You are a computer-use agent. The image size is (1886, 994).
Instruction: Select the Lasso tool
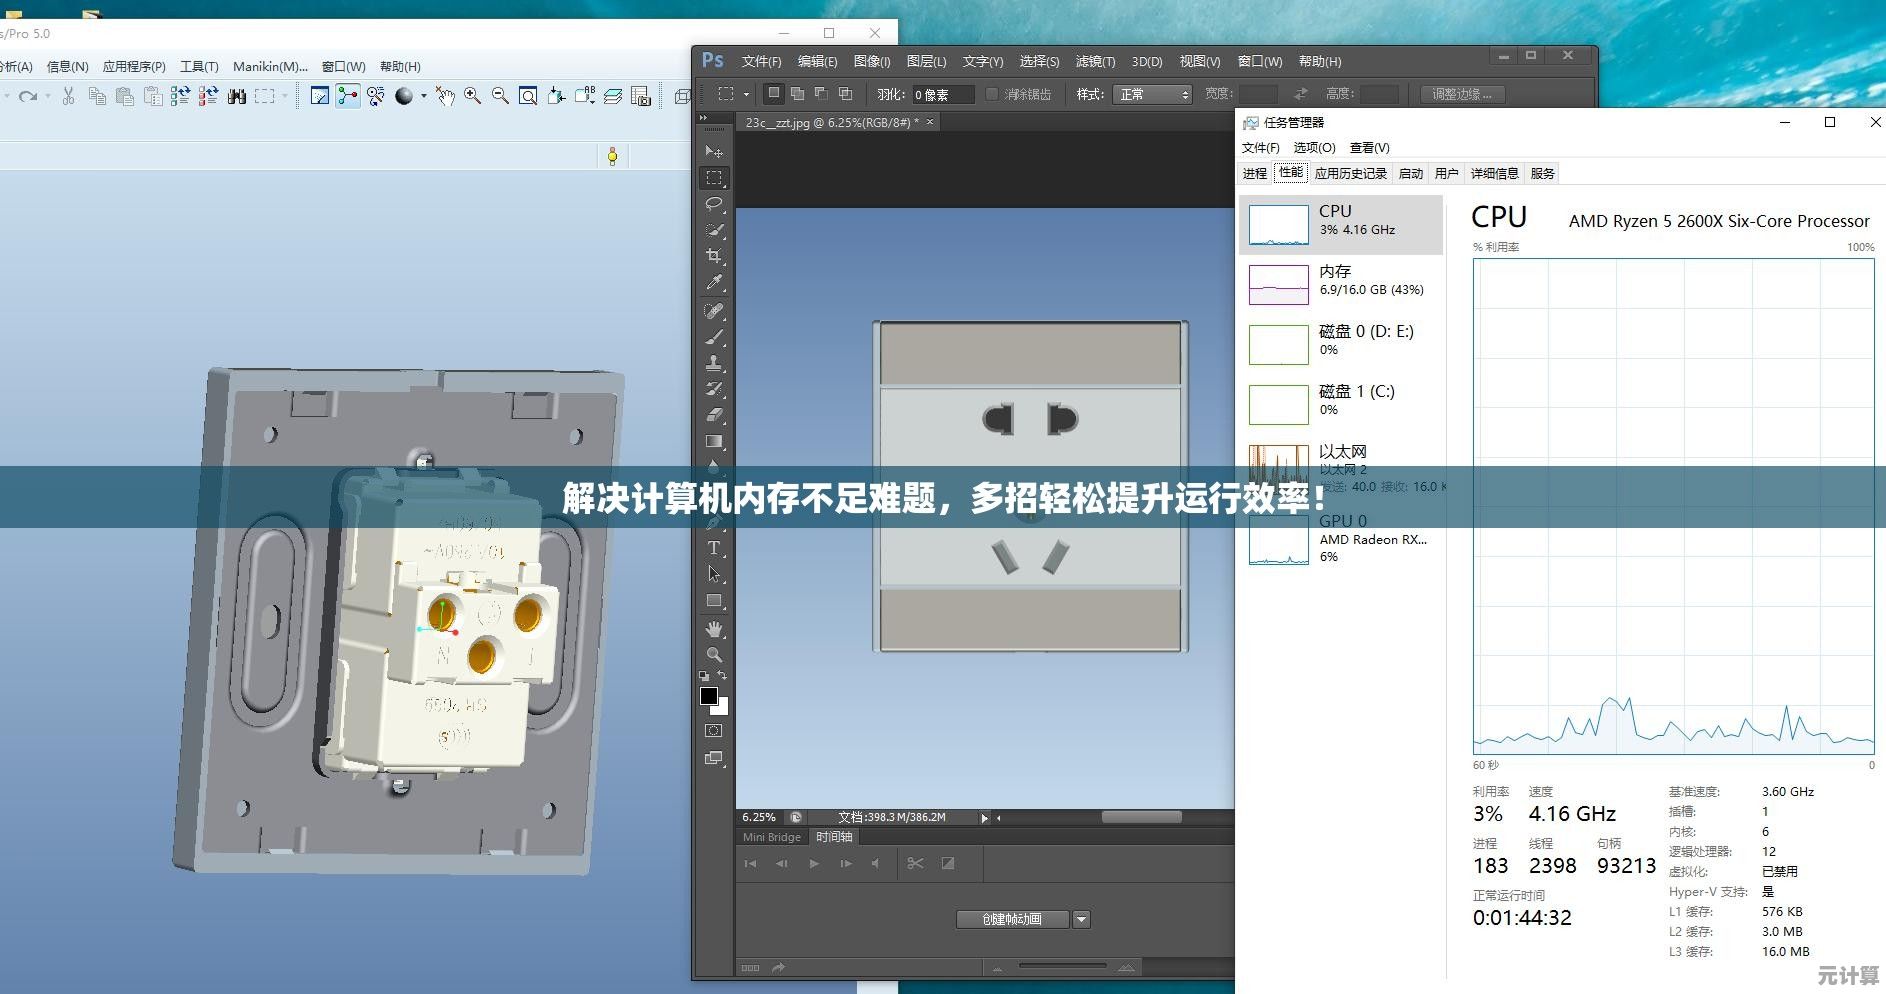click(x=714, y=204)
